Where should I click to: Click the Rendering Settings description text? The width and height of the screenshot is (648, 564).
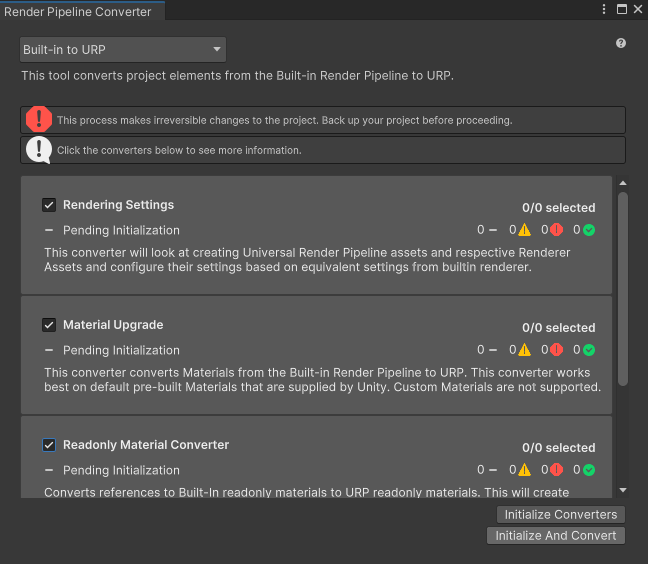(x=307, y=260)
